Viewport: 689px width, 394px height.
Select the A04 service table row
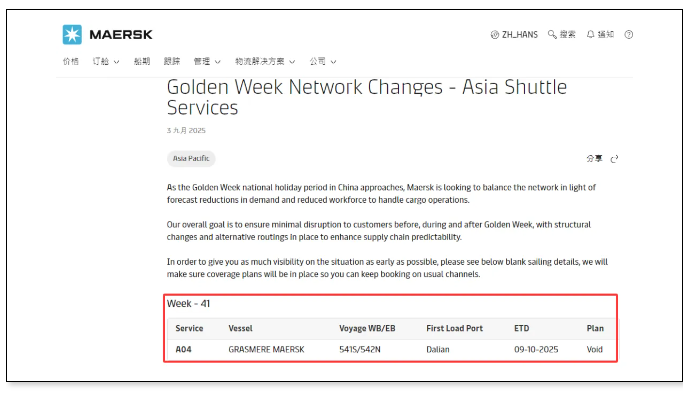pos(391,350)
